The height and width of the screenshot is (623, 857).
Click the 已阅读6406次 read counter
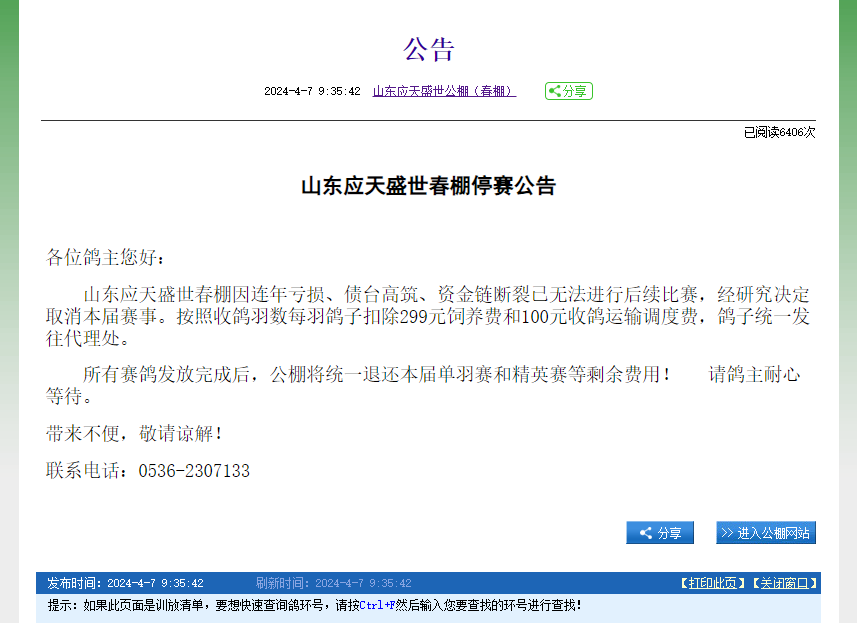pyautogui.click(x=779, y=132)
